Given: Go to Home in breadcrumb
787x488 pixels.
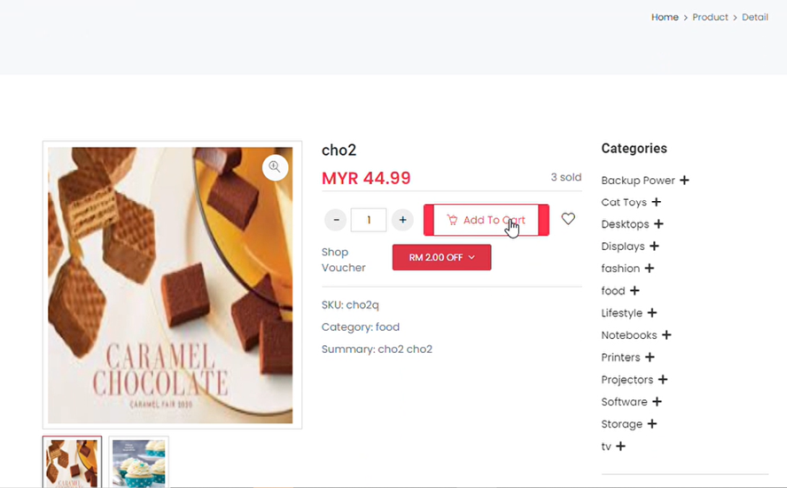Looking at the screenshot, I should (665, 17).
